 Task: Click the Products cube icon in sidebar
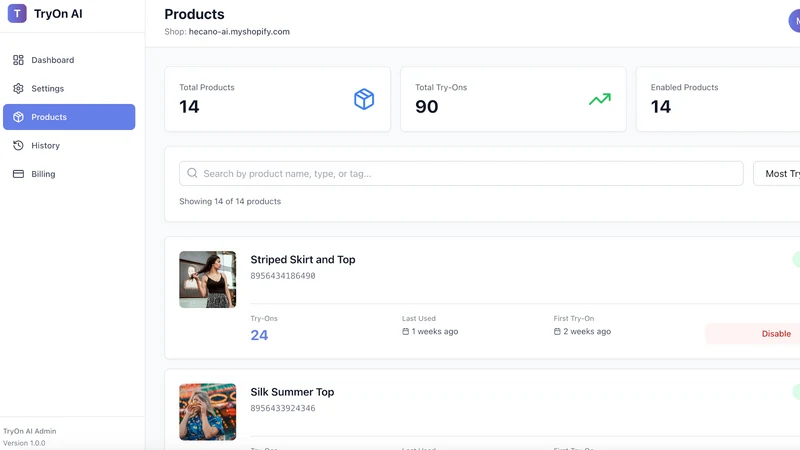pyautogui.click(x=18, y=117)
